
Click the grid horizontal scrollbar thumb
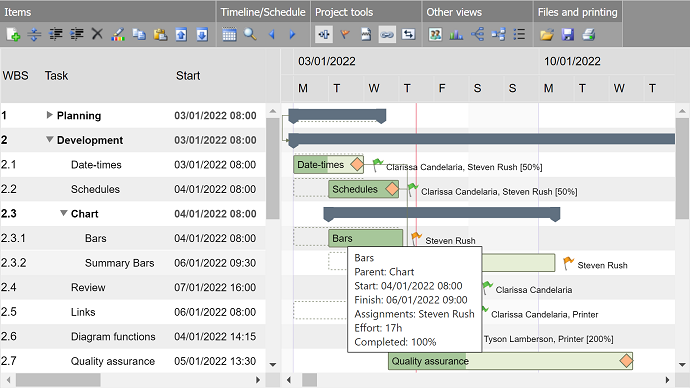(58, 380)
